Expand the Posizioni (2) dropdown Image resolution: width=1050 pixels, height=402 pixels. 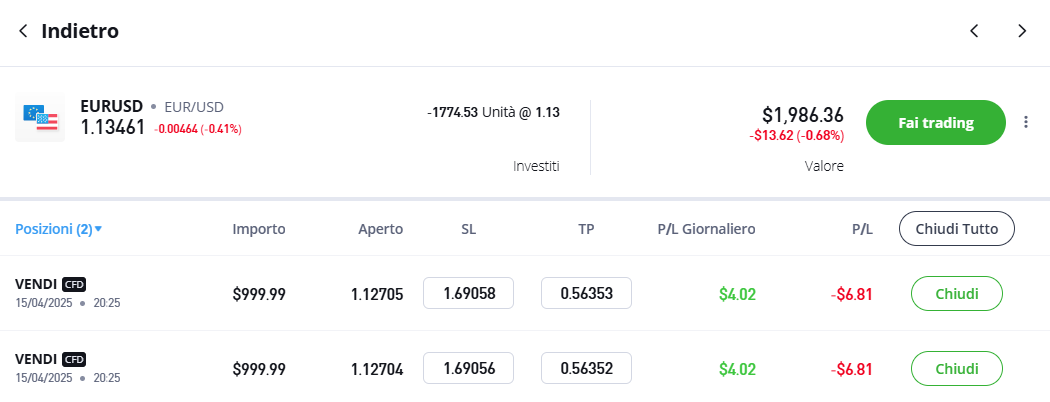pos(58,229)
